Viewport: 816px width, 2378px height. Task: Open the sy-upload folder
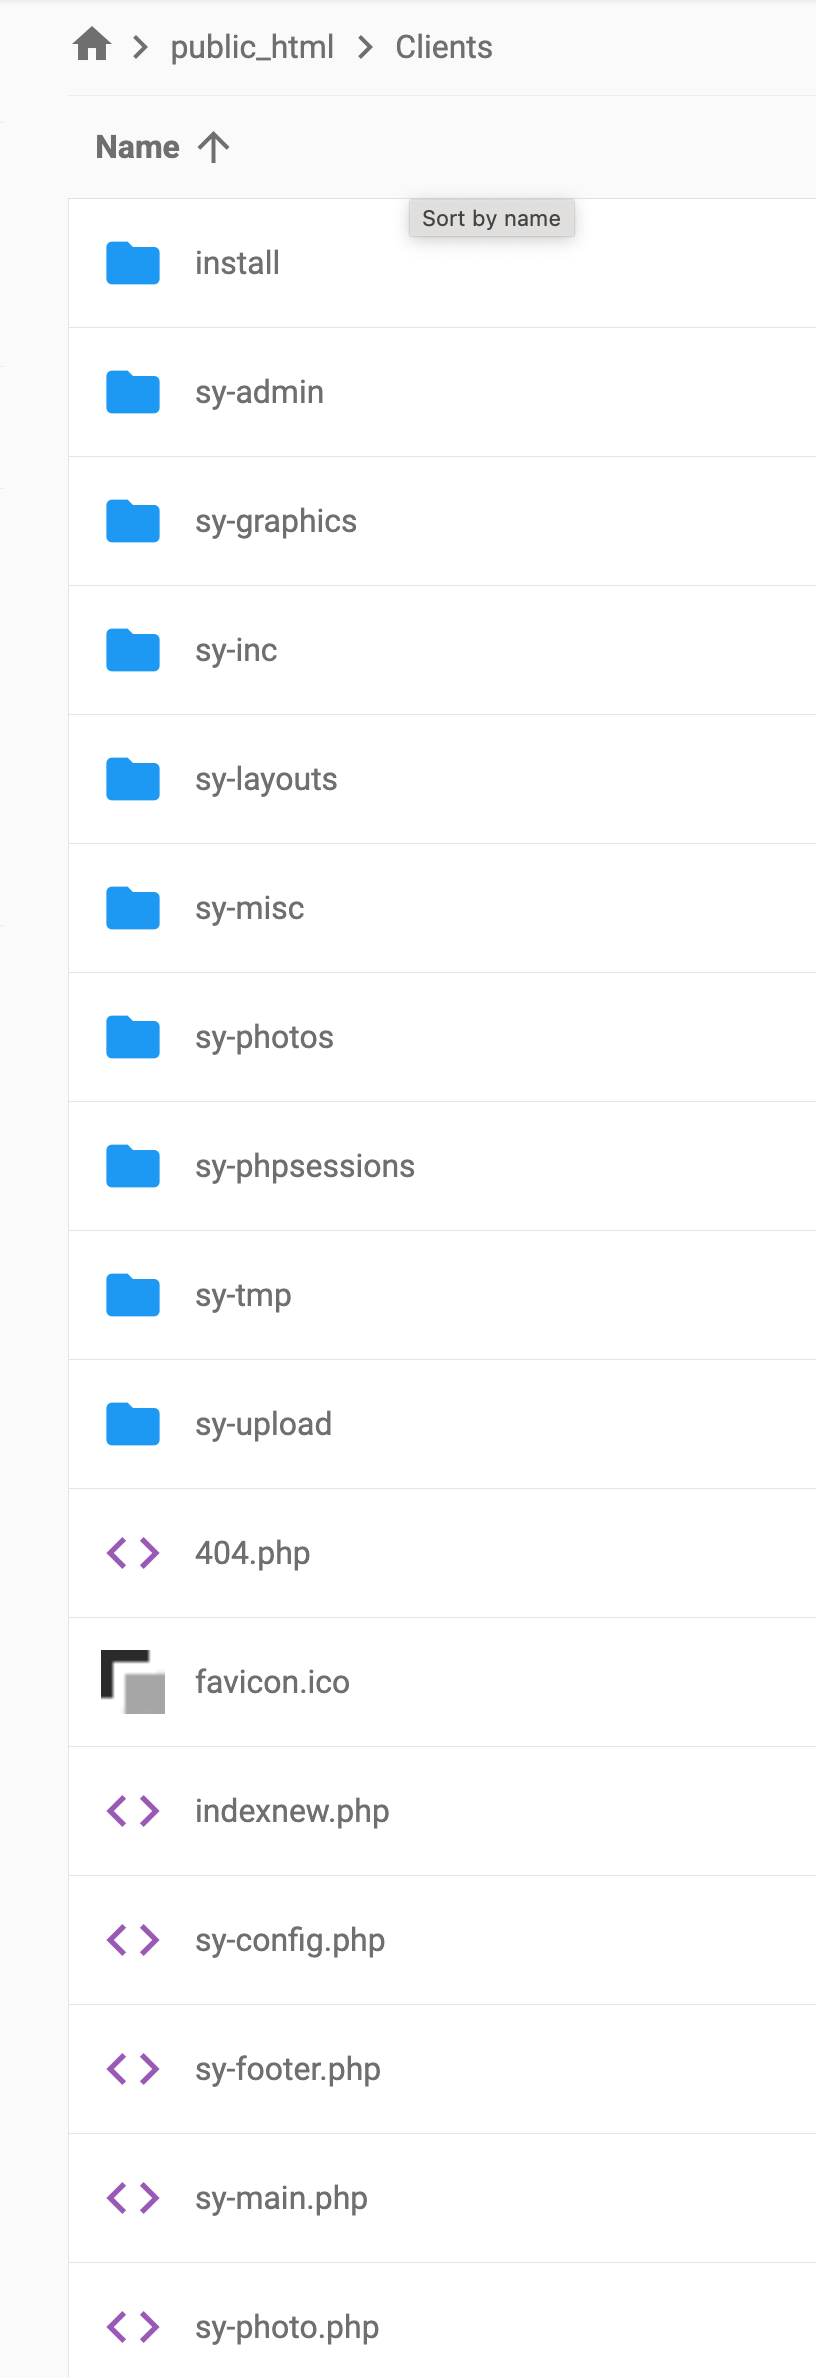(263, 1424)
